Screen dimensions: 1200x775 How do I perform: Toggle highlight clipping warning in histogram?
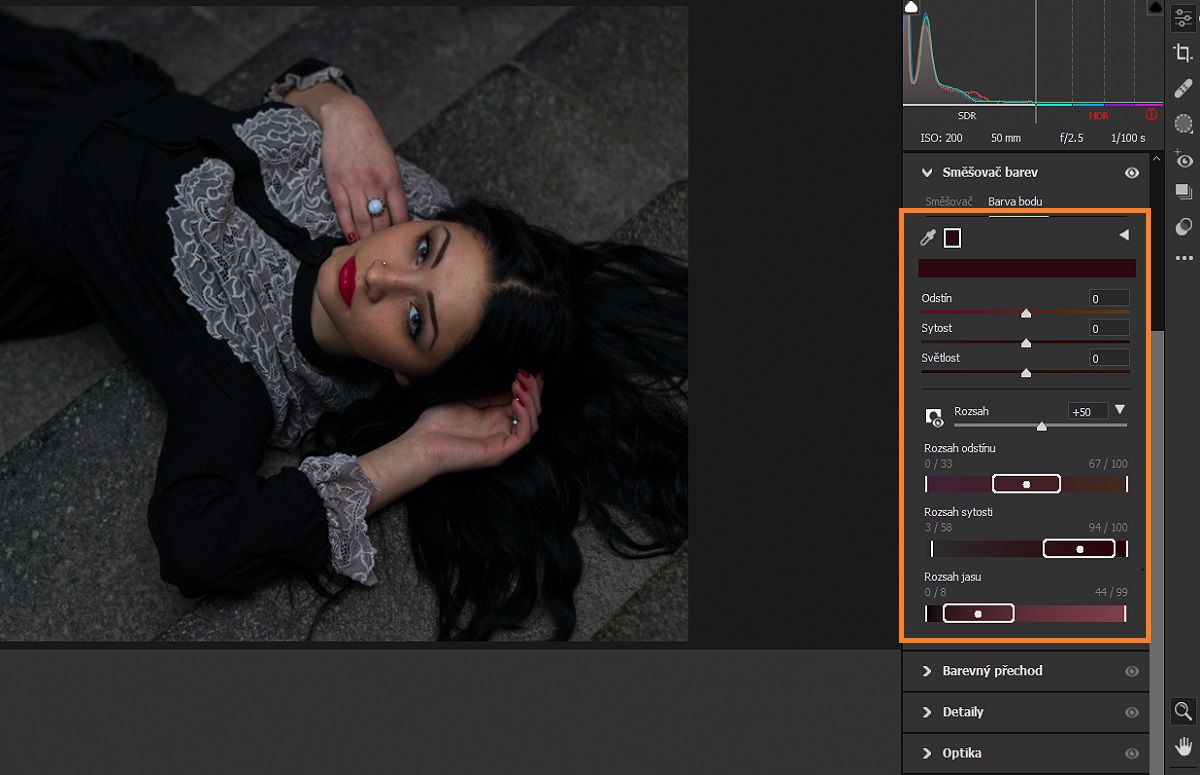click(1154, 7)
